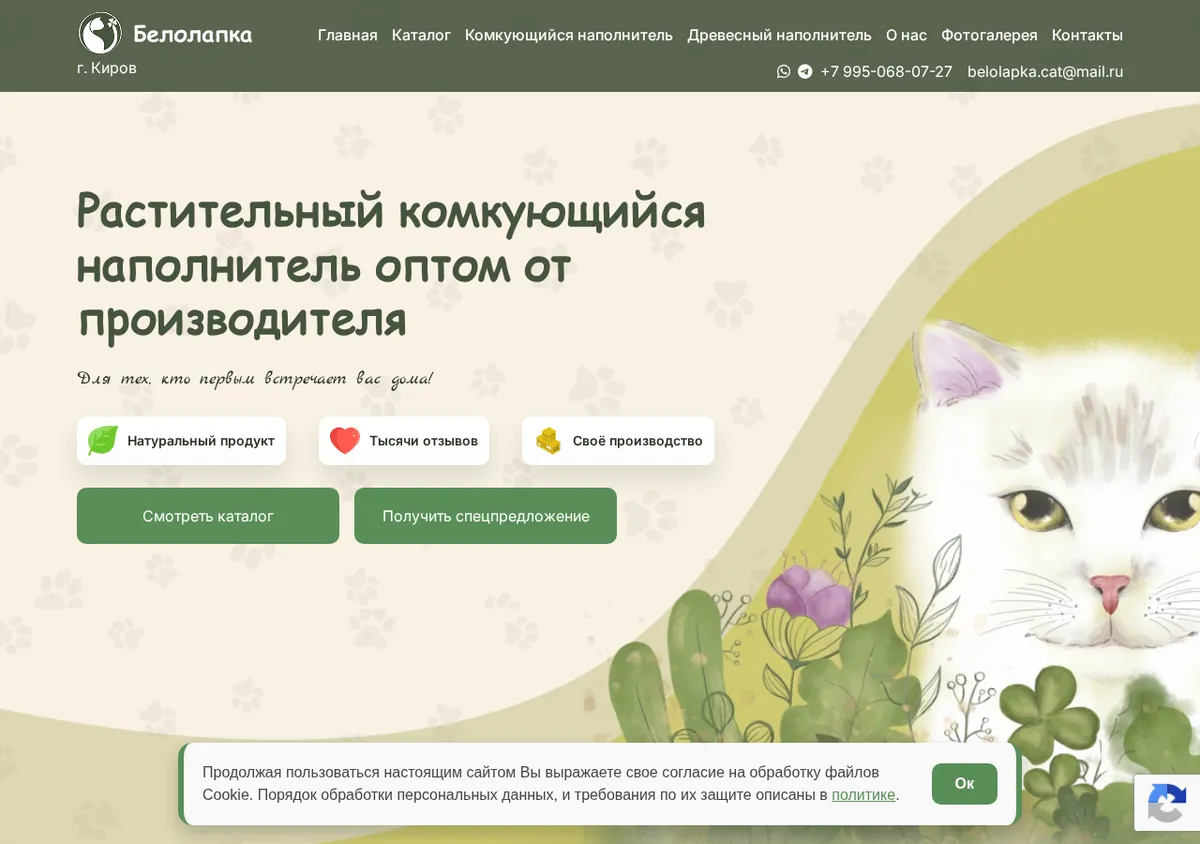Click the yellow boxes Своё производство icon
Viewport: 1200px width, 844px height.
(x=548, y=441)
